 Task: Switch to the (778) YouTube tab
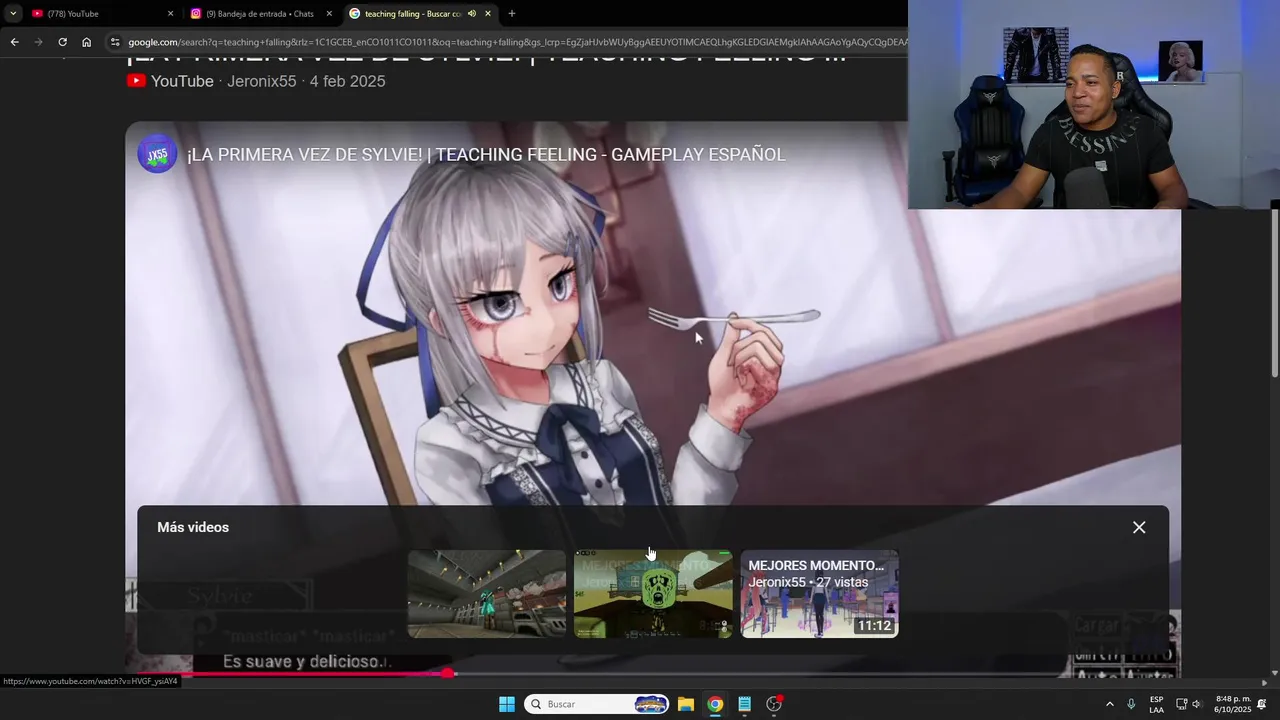[x=100, y=14]
